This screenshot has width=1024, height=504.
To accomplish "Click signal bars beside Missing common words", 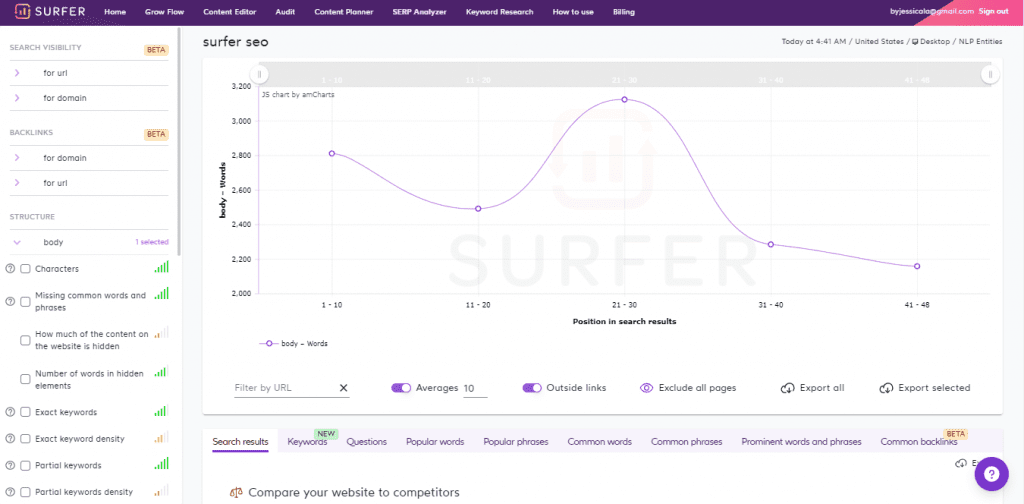I will 161,294.
